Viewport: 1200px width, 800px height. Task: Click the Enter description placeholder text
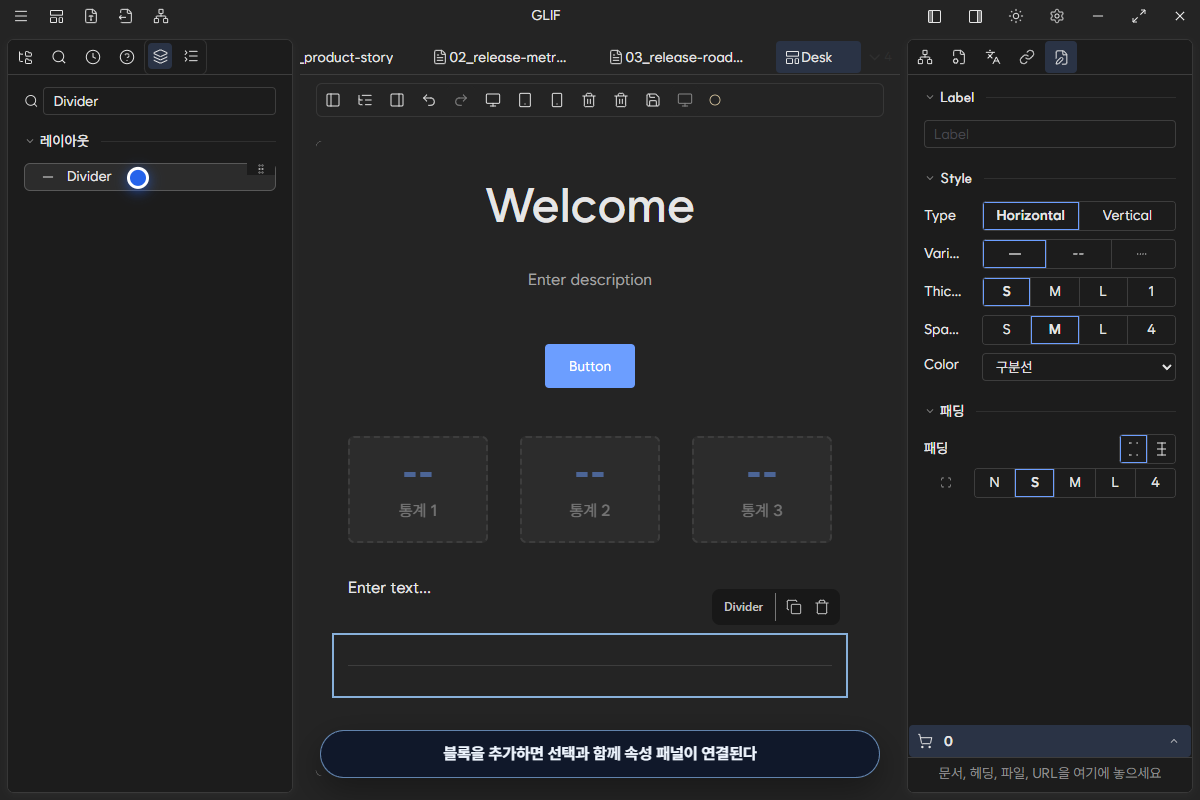(590, 280)
